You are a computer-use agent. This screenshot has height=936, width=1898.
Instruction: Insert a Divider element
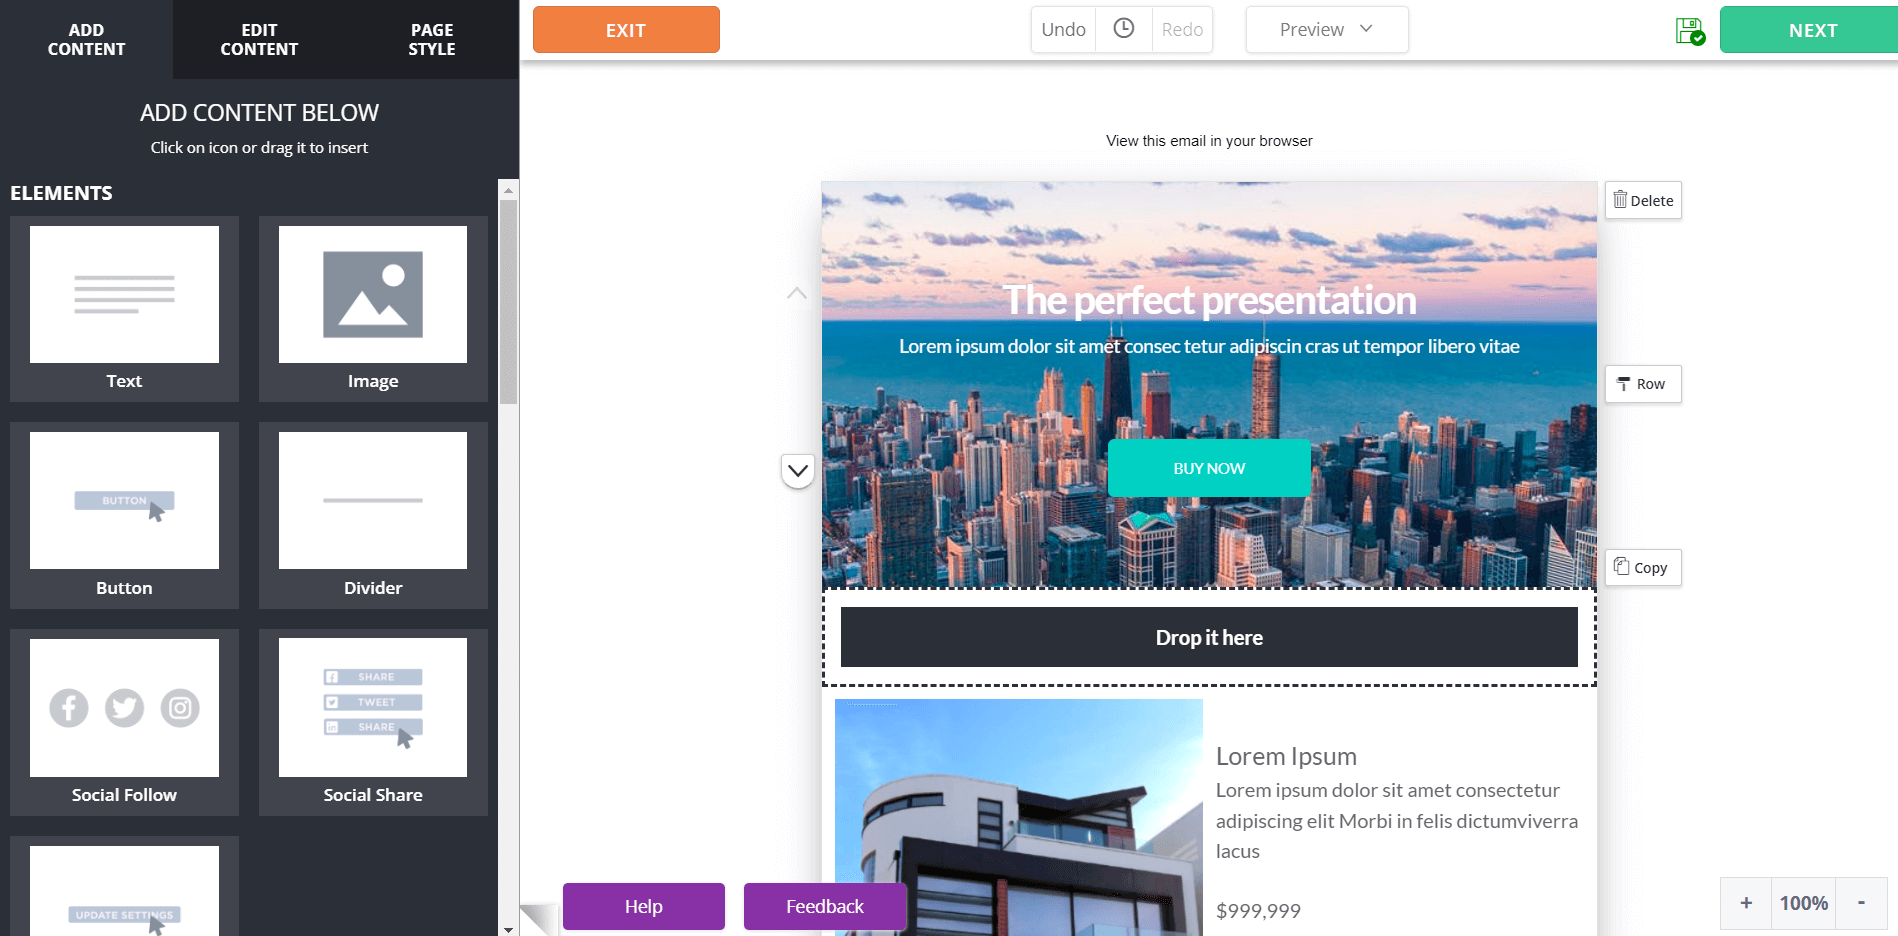[373, 516]
